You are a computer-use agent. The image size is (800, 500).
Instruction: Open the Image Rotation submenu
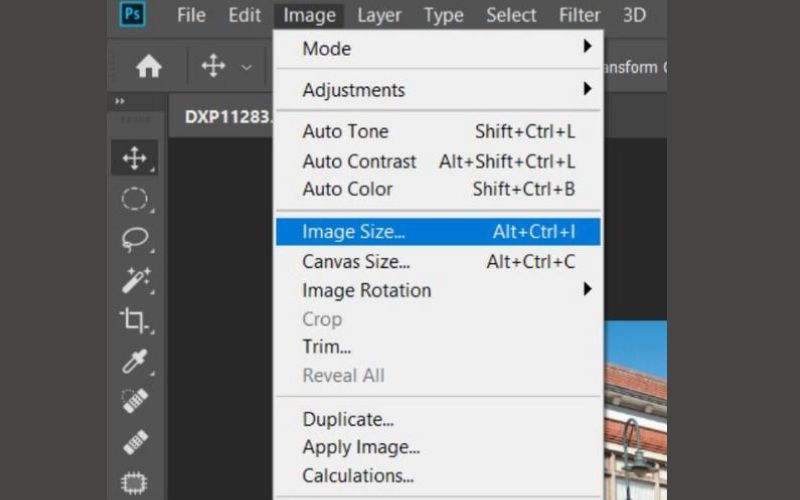[x=438, y=290]
